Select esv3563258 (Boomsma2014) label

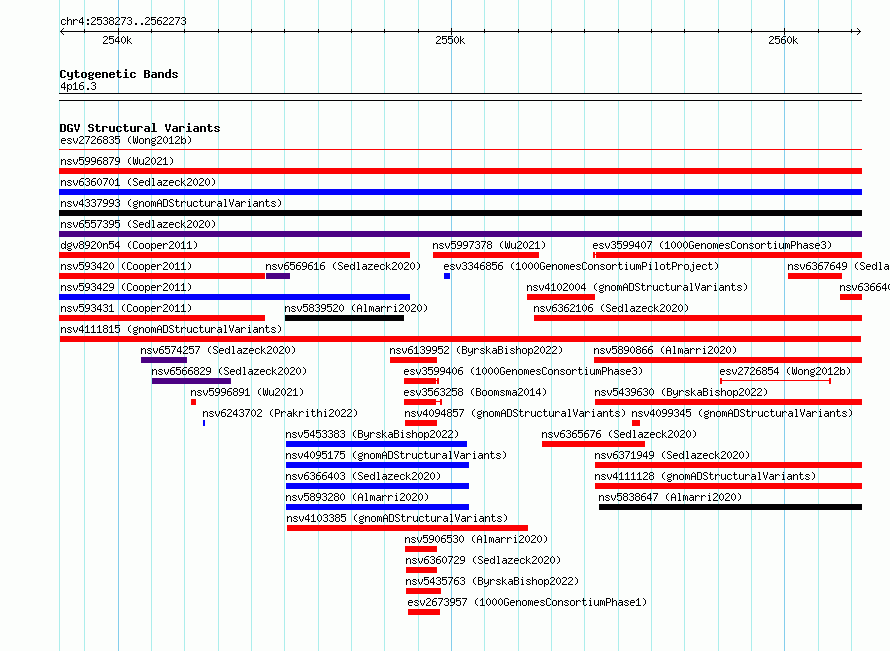point(475,392)
